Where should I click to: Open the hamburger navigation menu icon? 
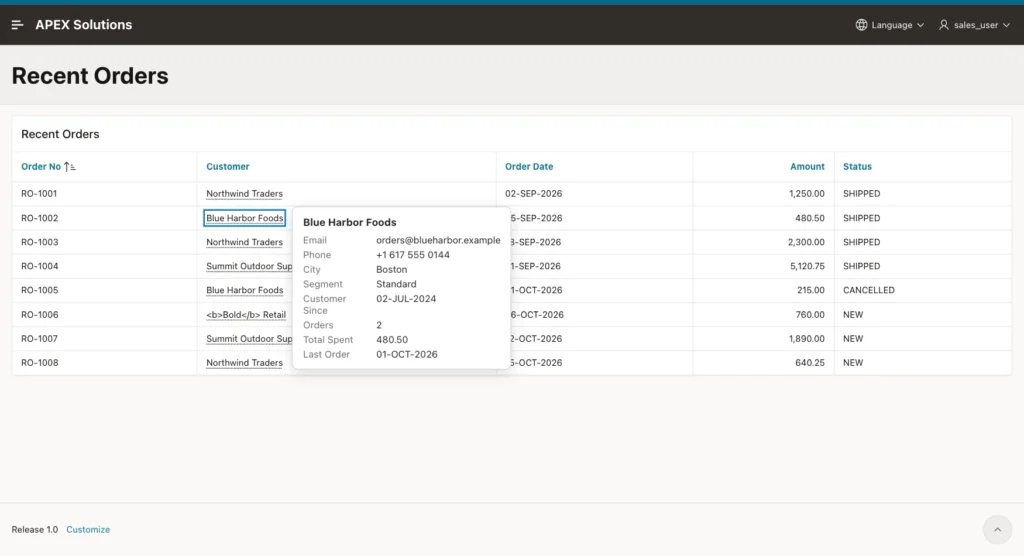pyautogui.click(x=18, y=25)
